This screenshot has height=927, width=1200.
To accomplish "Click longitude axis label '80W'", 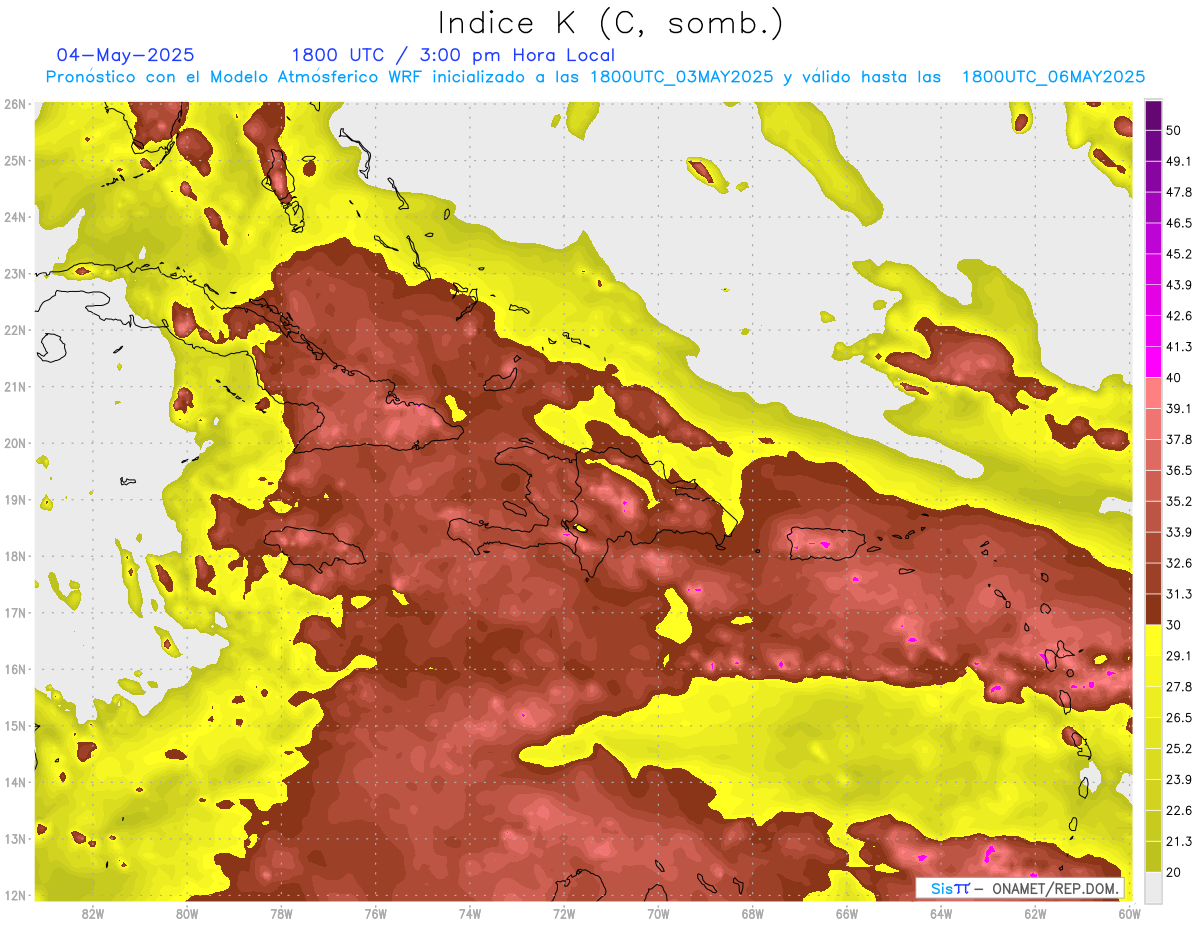I will [x=187, y=913].
